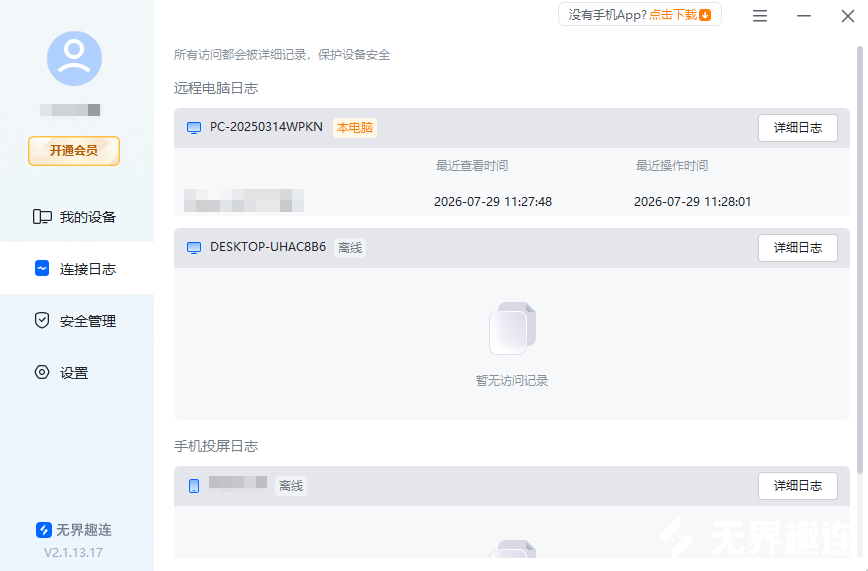Click device name DESKTOP-UHAC8B6
The image size is (868, 571).
268,246
